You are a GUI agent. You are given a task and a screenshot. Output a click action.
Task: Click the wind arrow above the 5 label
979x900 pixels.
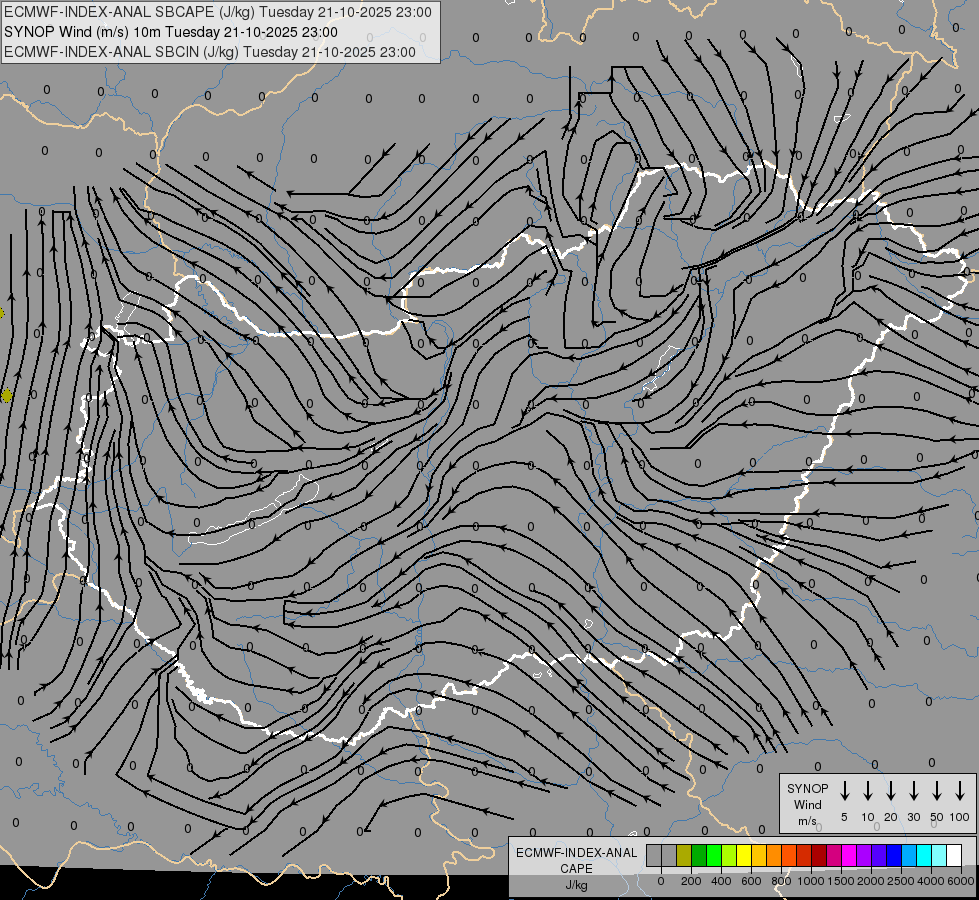pos(844,790)
